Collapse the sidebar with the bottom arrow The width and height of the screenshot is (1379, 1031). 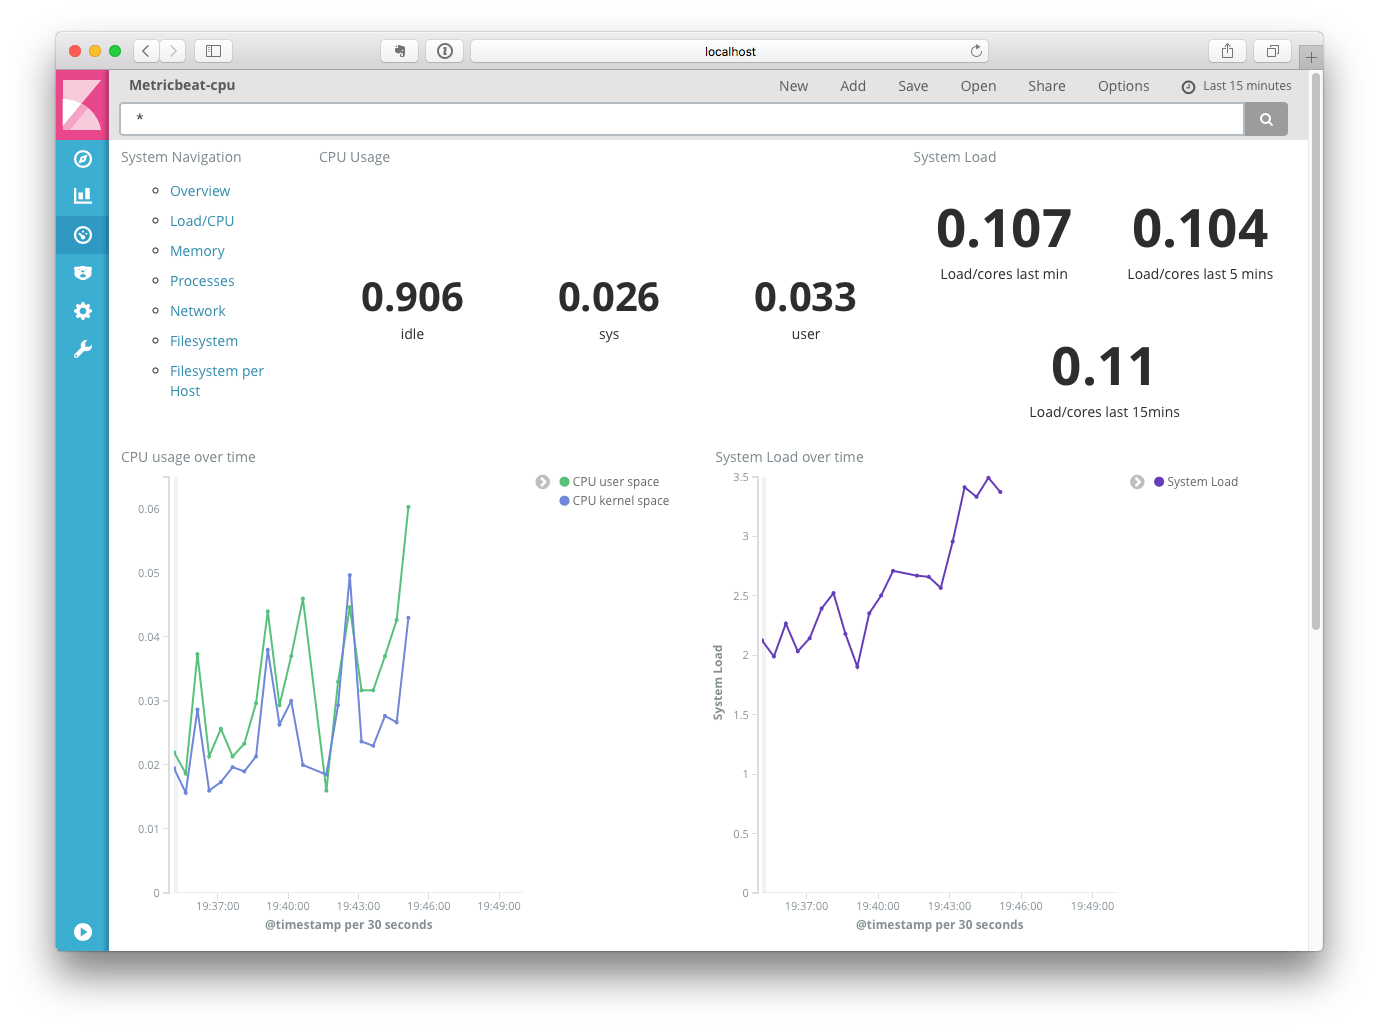coord(82,931)
